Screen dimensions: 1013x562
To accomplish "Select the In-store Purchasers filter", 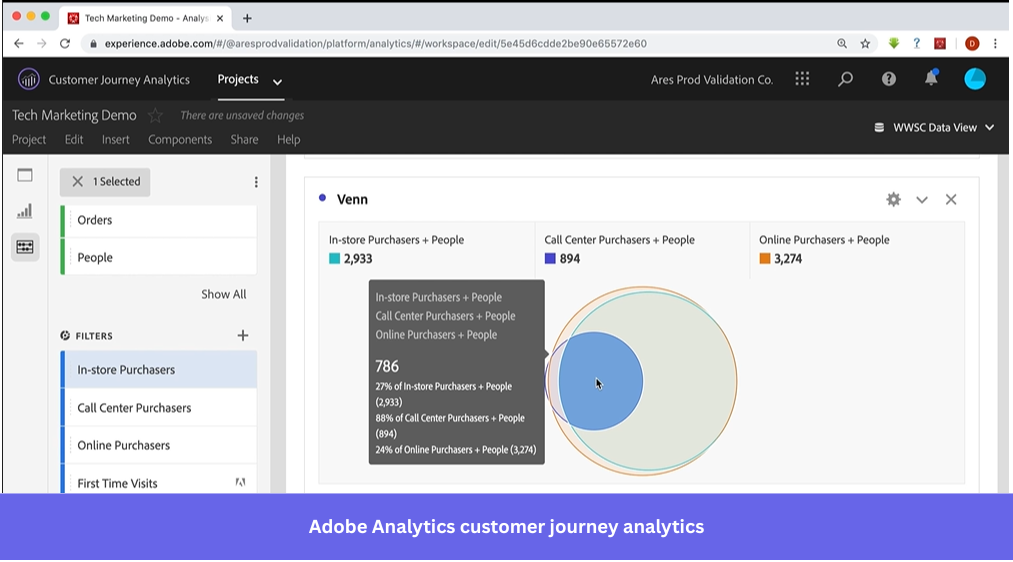I will pyautogui.click(x=158, y=370).
